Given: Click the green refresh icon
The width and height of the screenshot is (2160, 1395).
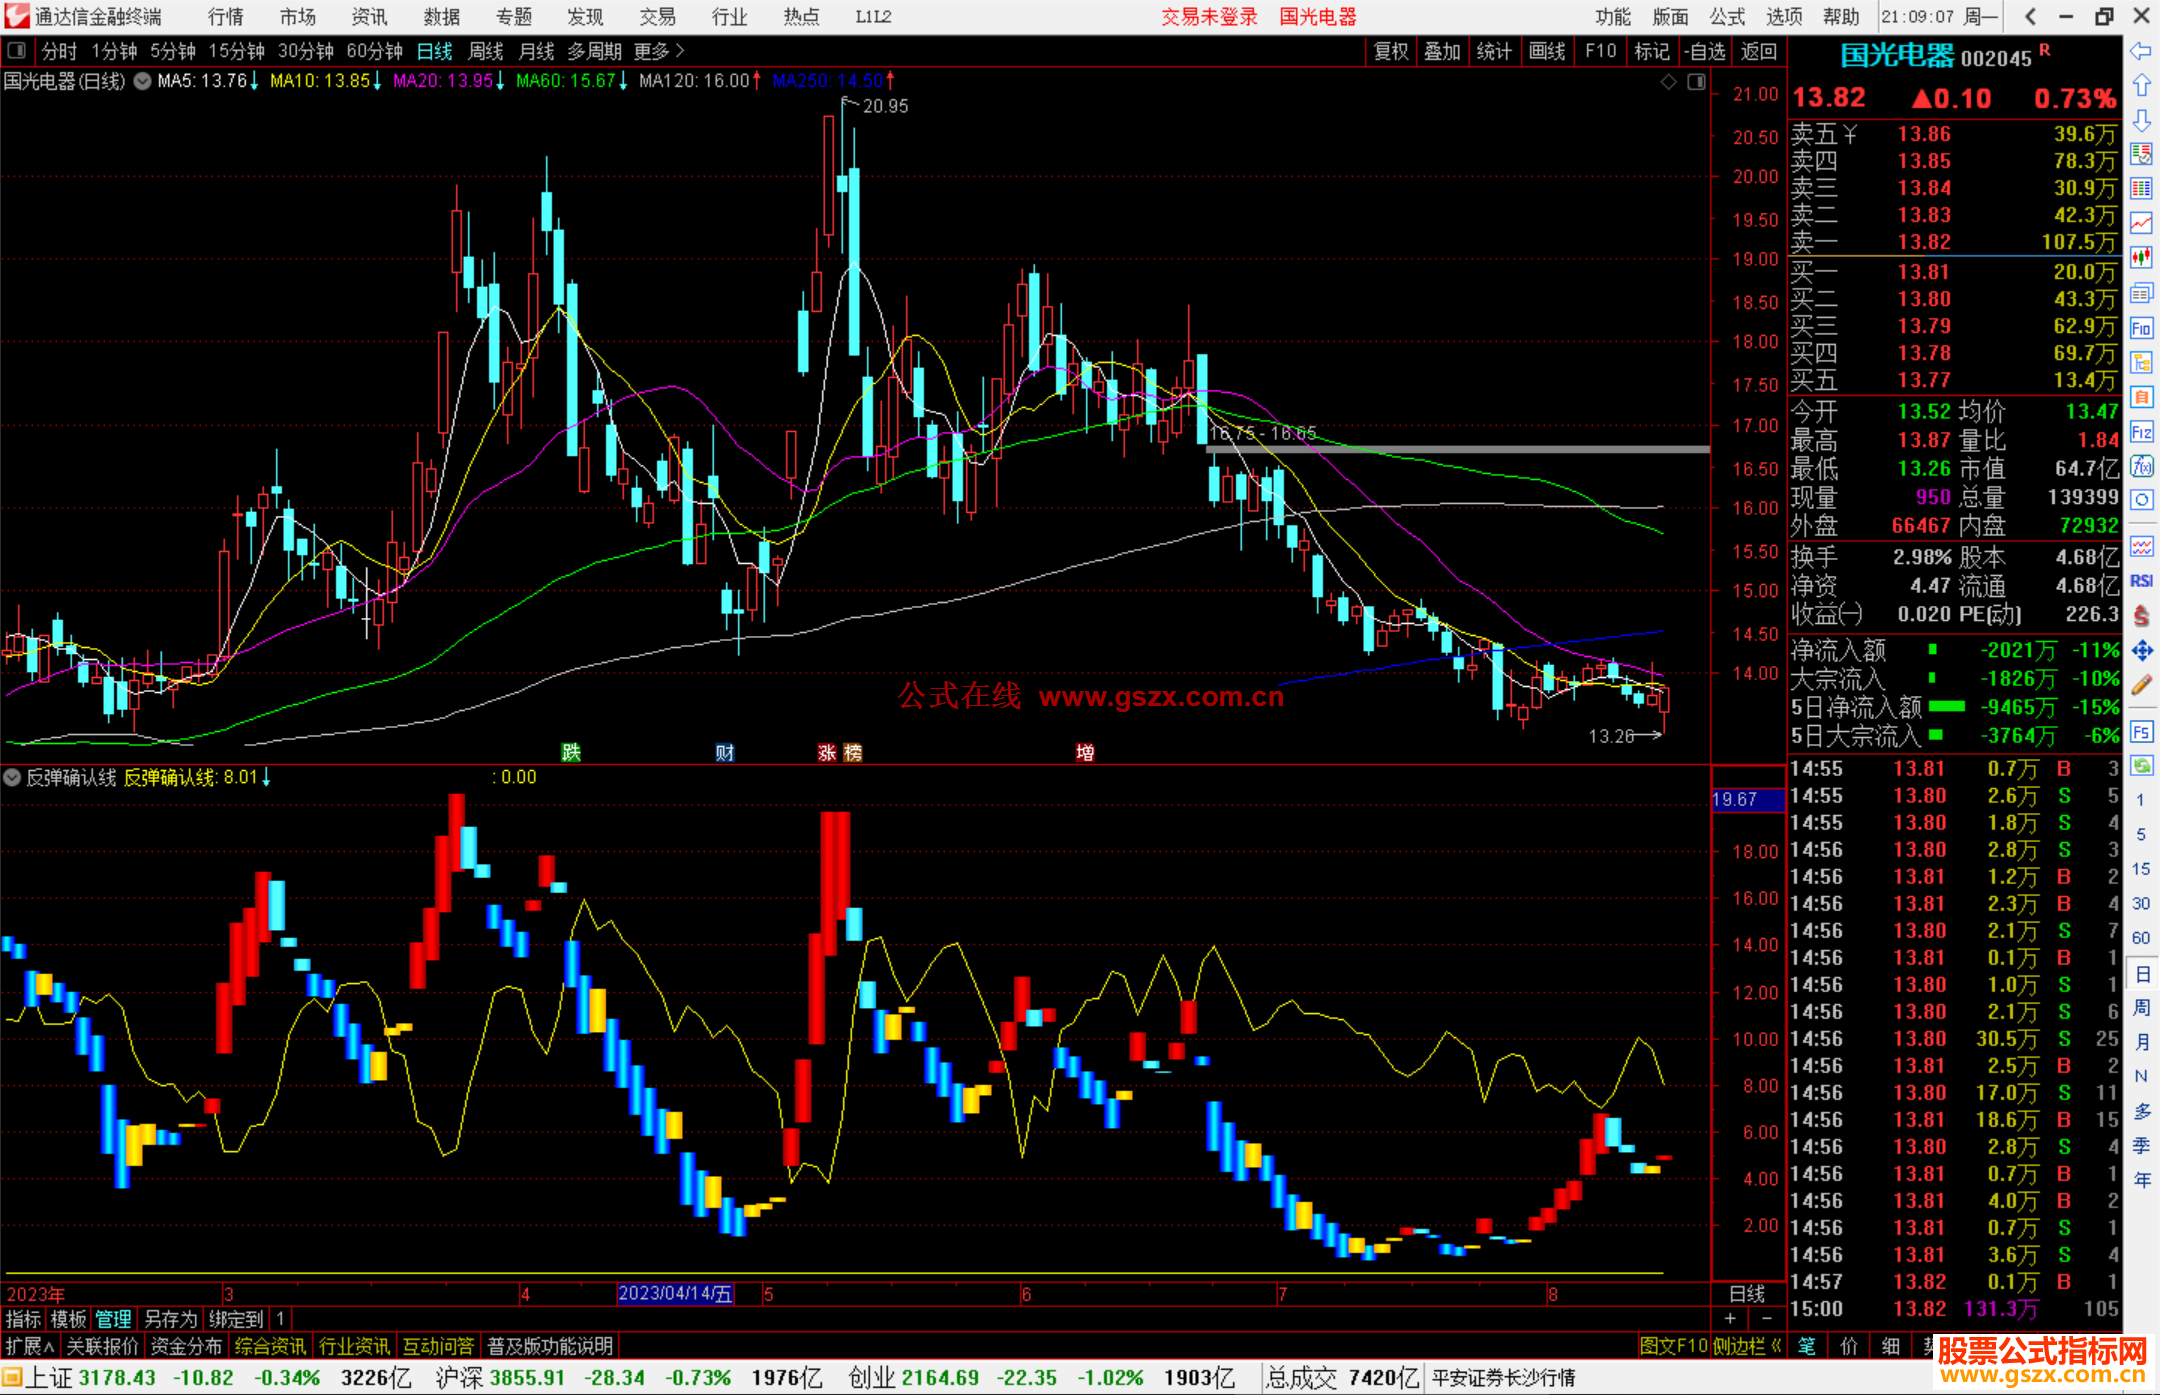Looking at the screenshot, I should pos(2141,766).
